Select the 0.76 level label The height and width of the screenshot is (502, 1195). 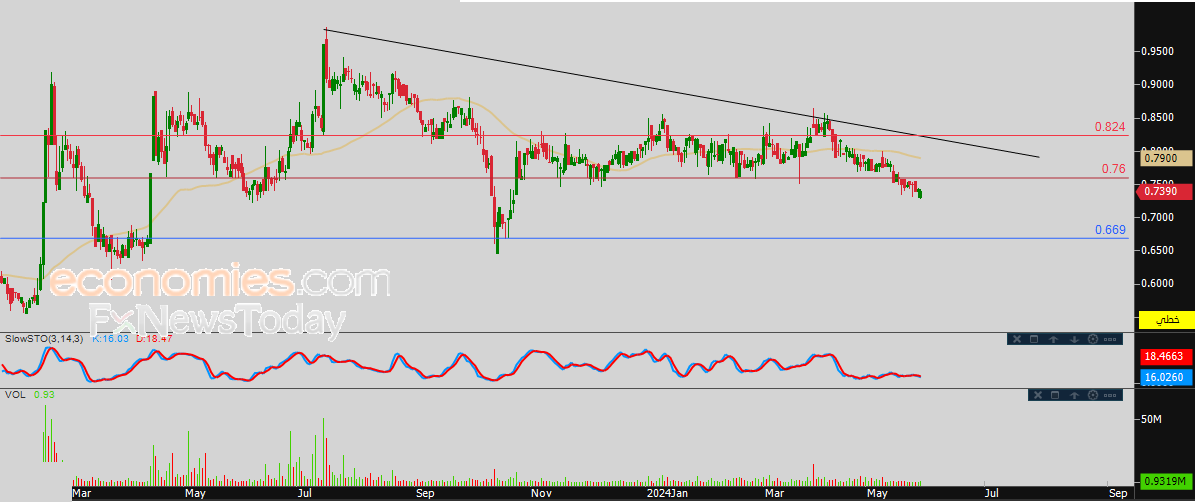(x=1113, y=168)
